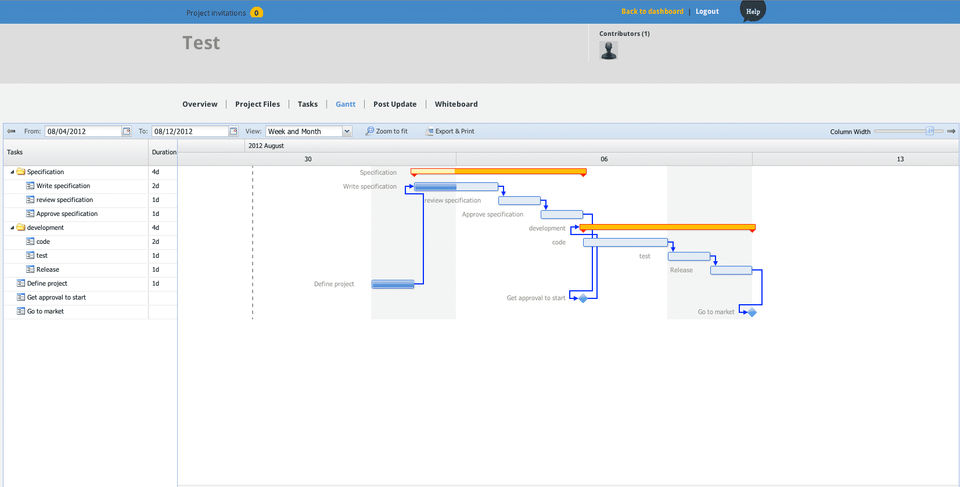The image size is (960, 487).
Task: Select the Release task Gantt bar
Action: pyautogui.click(x=731, y=270)
